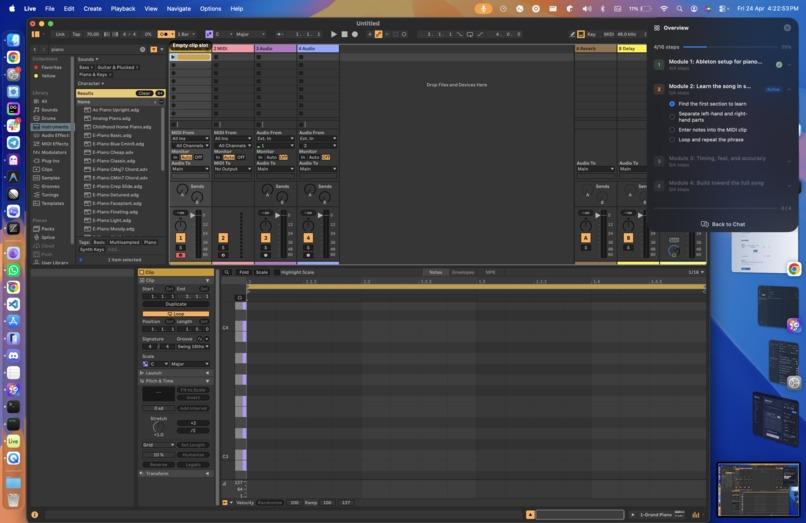The height and width of the screenshot is (523, 806).
Task: Start playback with the transport Play button
Action: coord(334,34)
